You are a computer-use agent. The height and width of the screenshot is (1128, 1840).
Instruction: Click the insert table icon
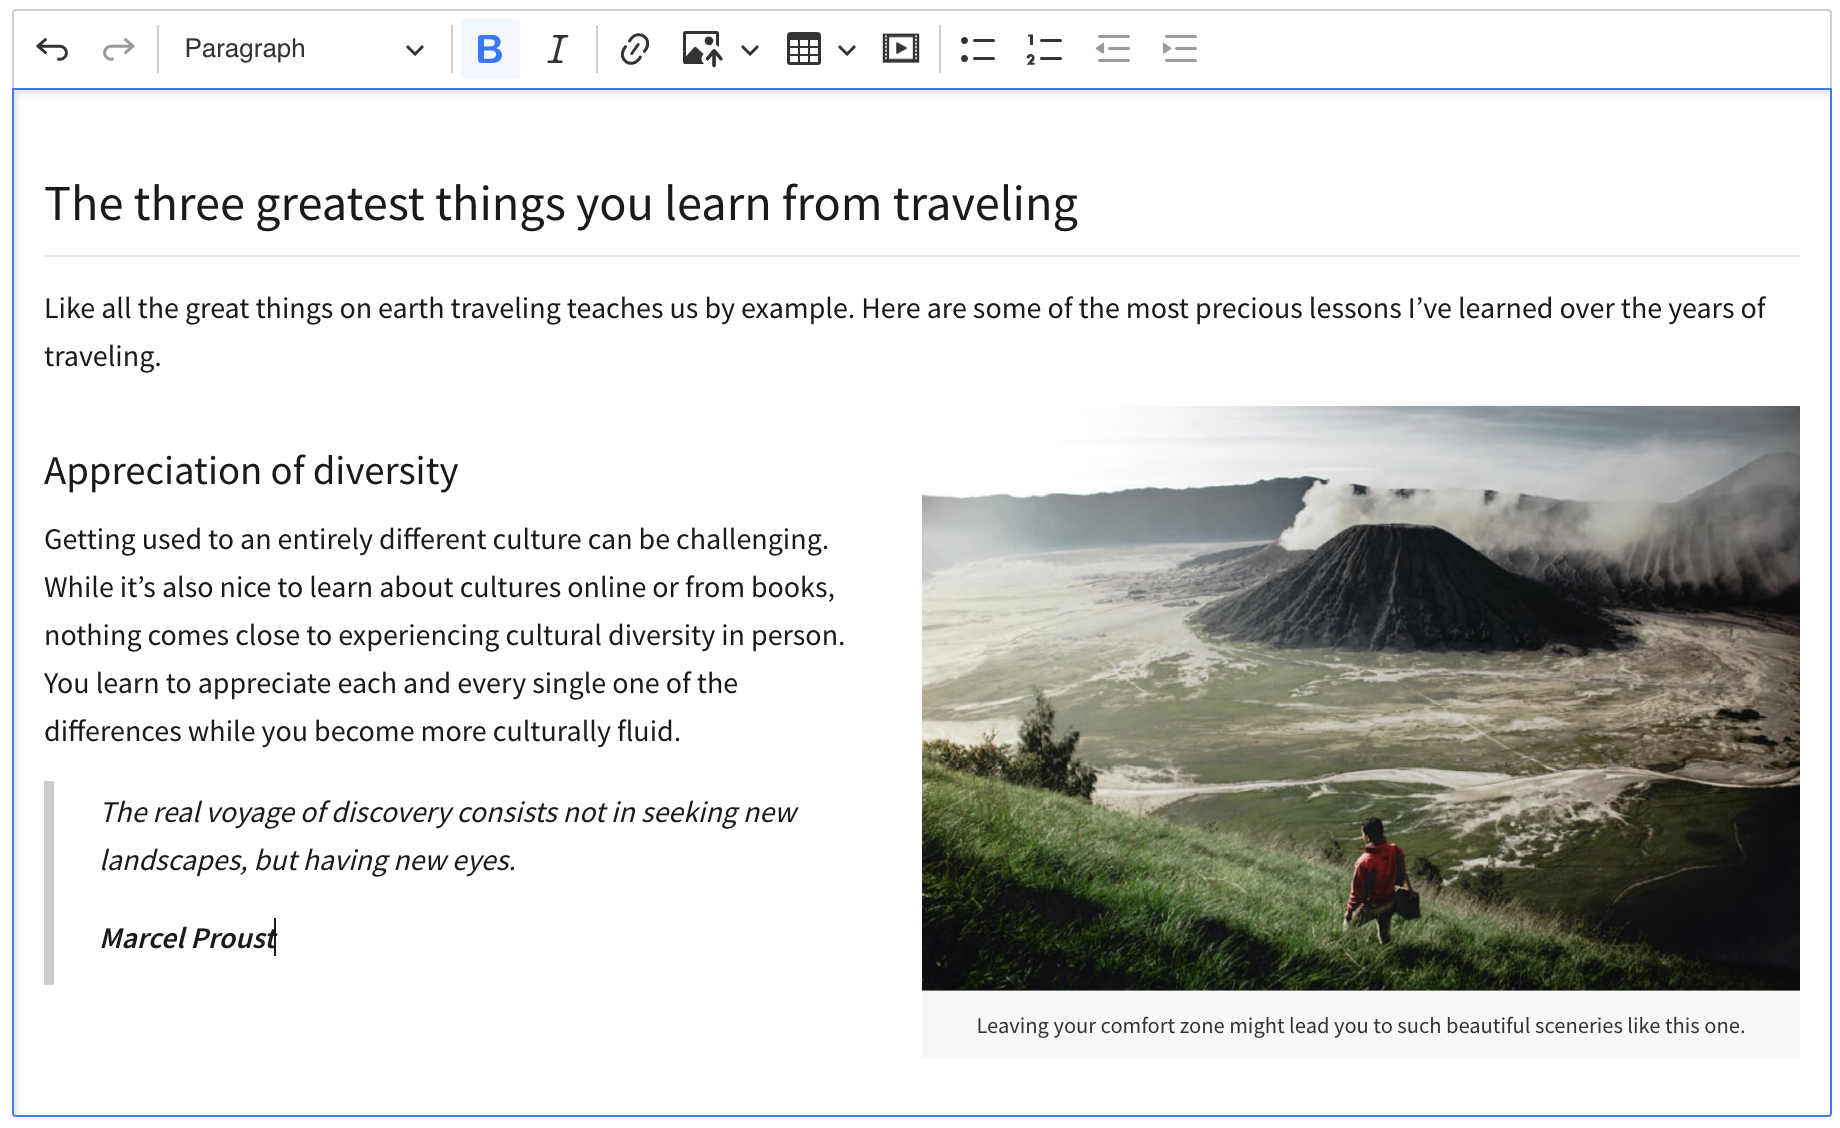pyautogui.click(x=803, y=49)
